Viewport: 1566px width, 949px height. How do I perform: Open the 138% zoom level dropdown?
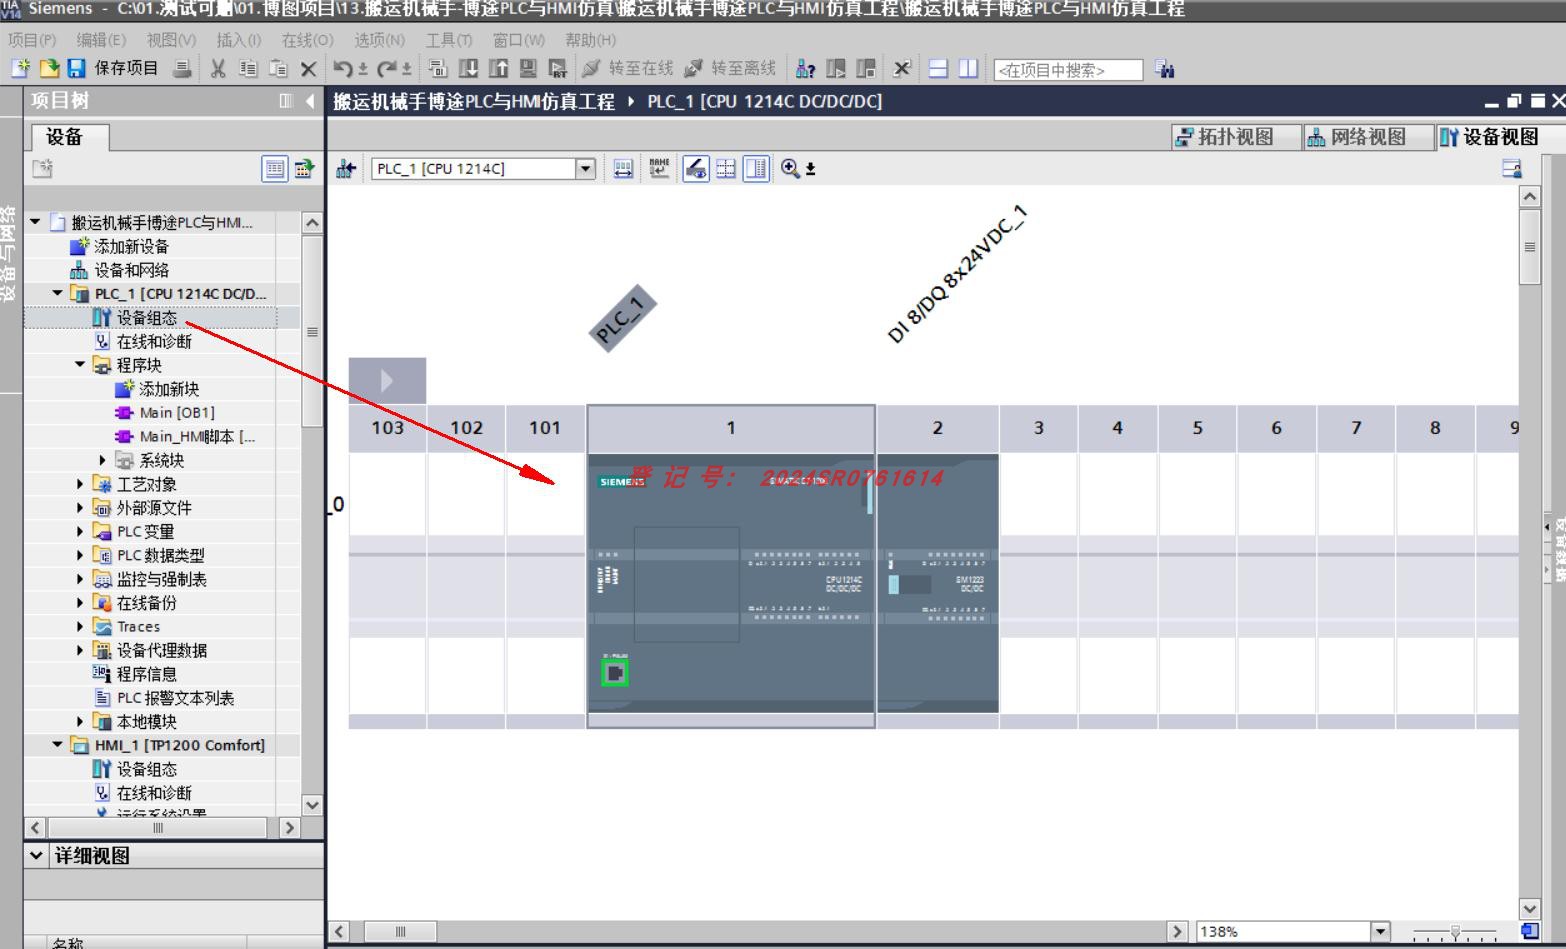1381,932
